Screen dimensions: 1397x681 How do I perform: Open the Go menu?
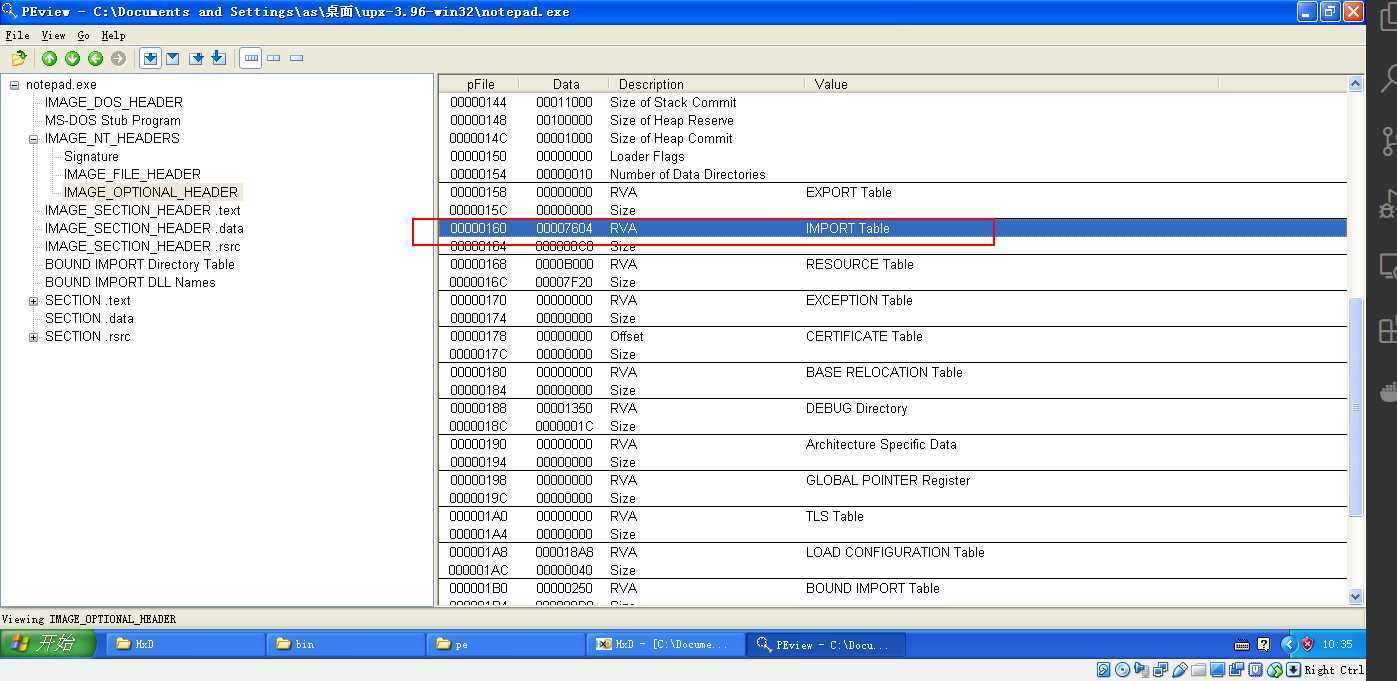83,35
